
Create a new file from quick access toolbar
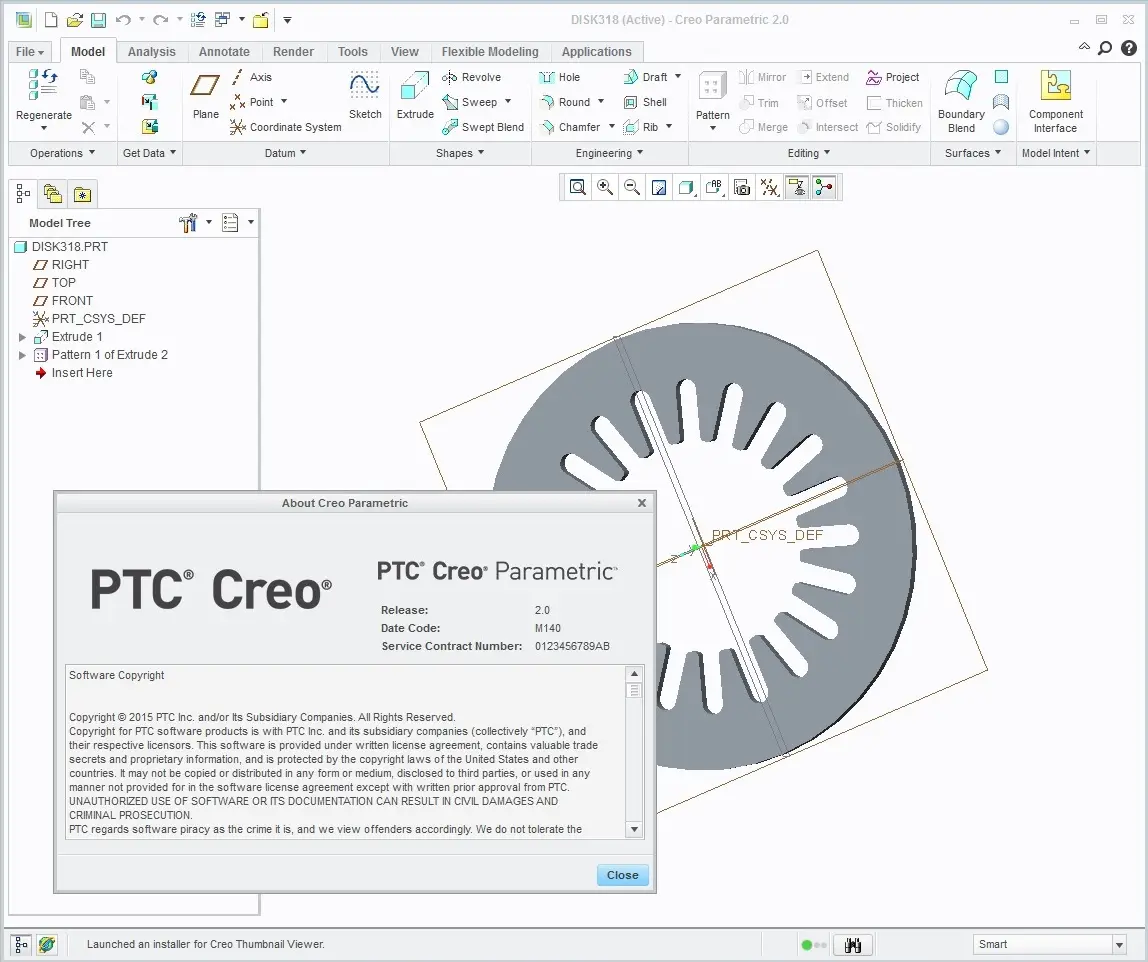click(x=51, y=20)
